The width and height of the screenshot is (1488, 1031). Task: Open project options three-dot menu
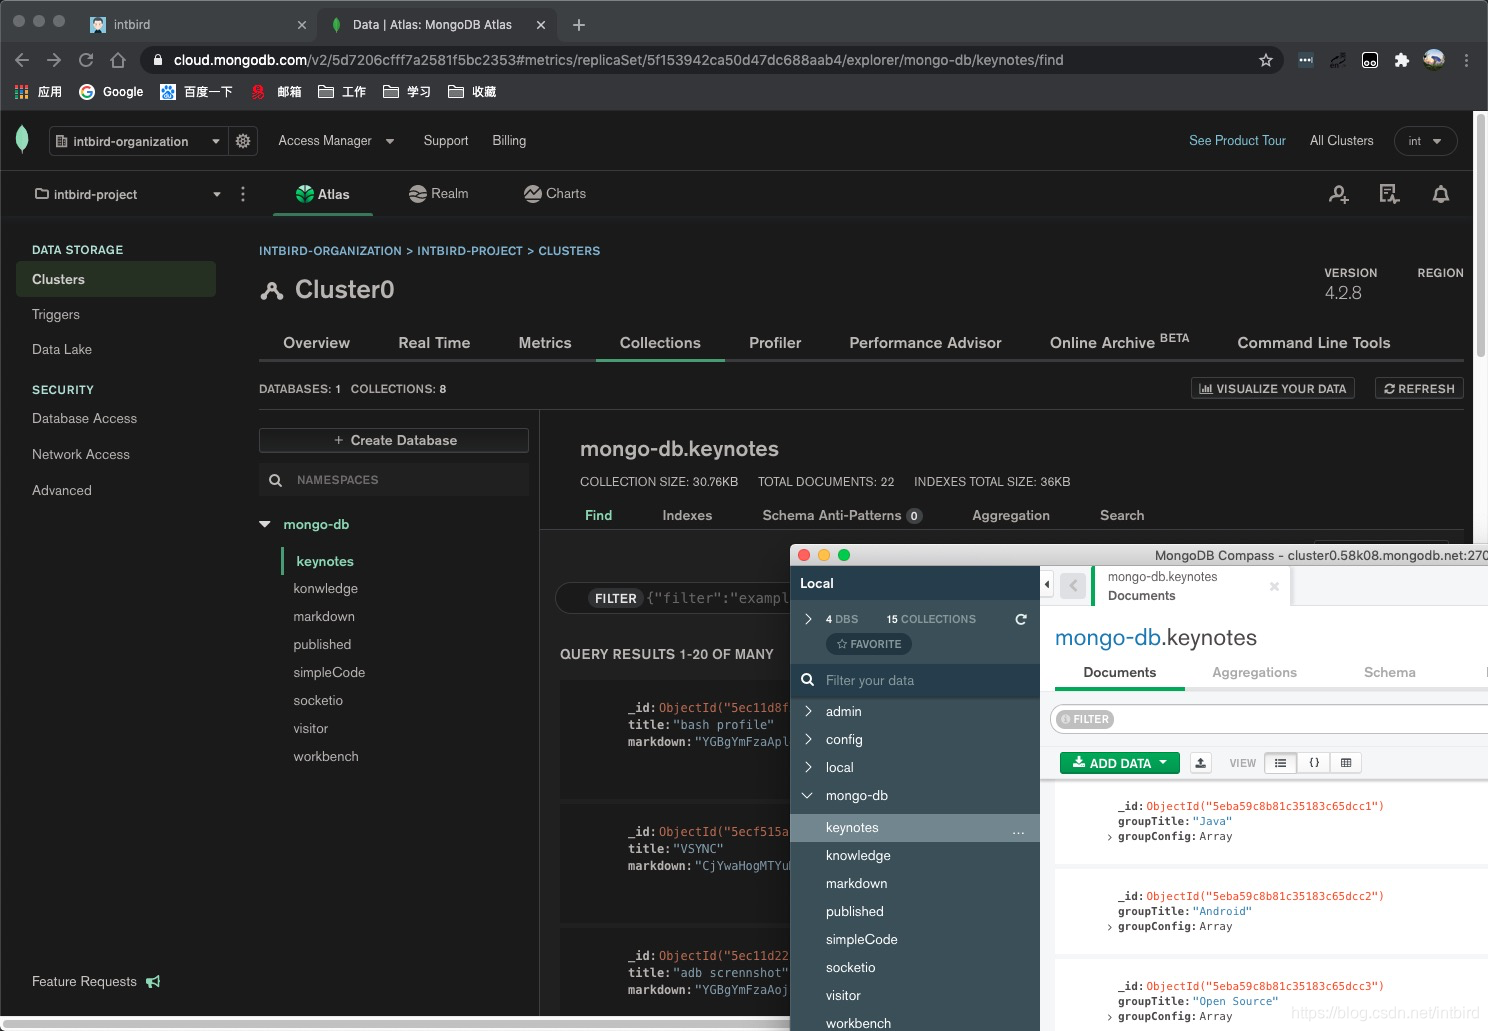pos(243,194)
